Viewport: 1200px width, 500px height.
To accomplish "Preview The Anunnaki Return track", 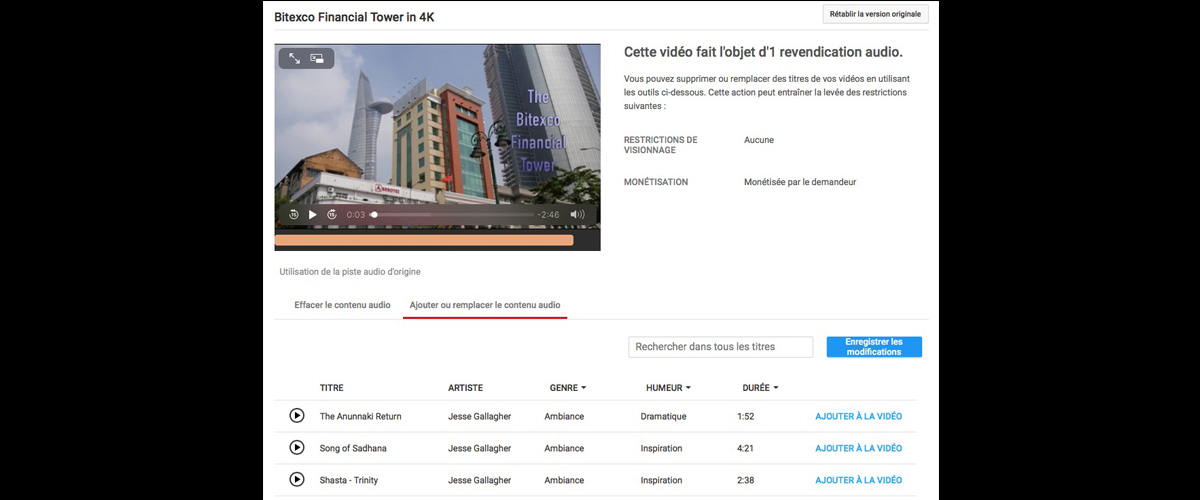I will click(297, 415).
